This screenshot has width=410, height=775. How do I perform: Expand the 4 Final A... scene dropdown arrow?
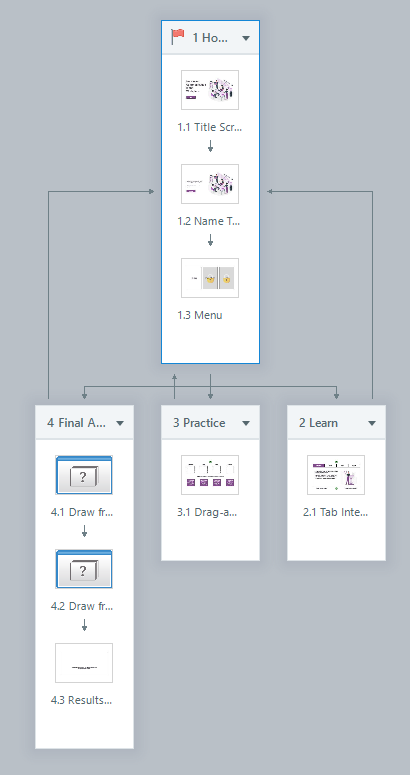pos(120,423)
